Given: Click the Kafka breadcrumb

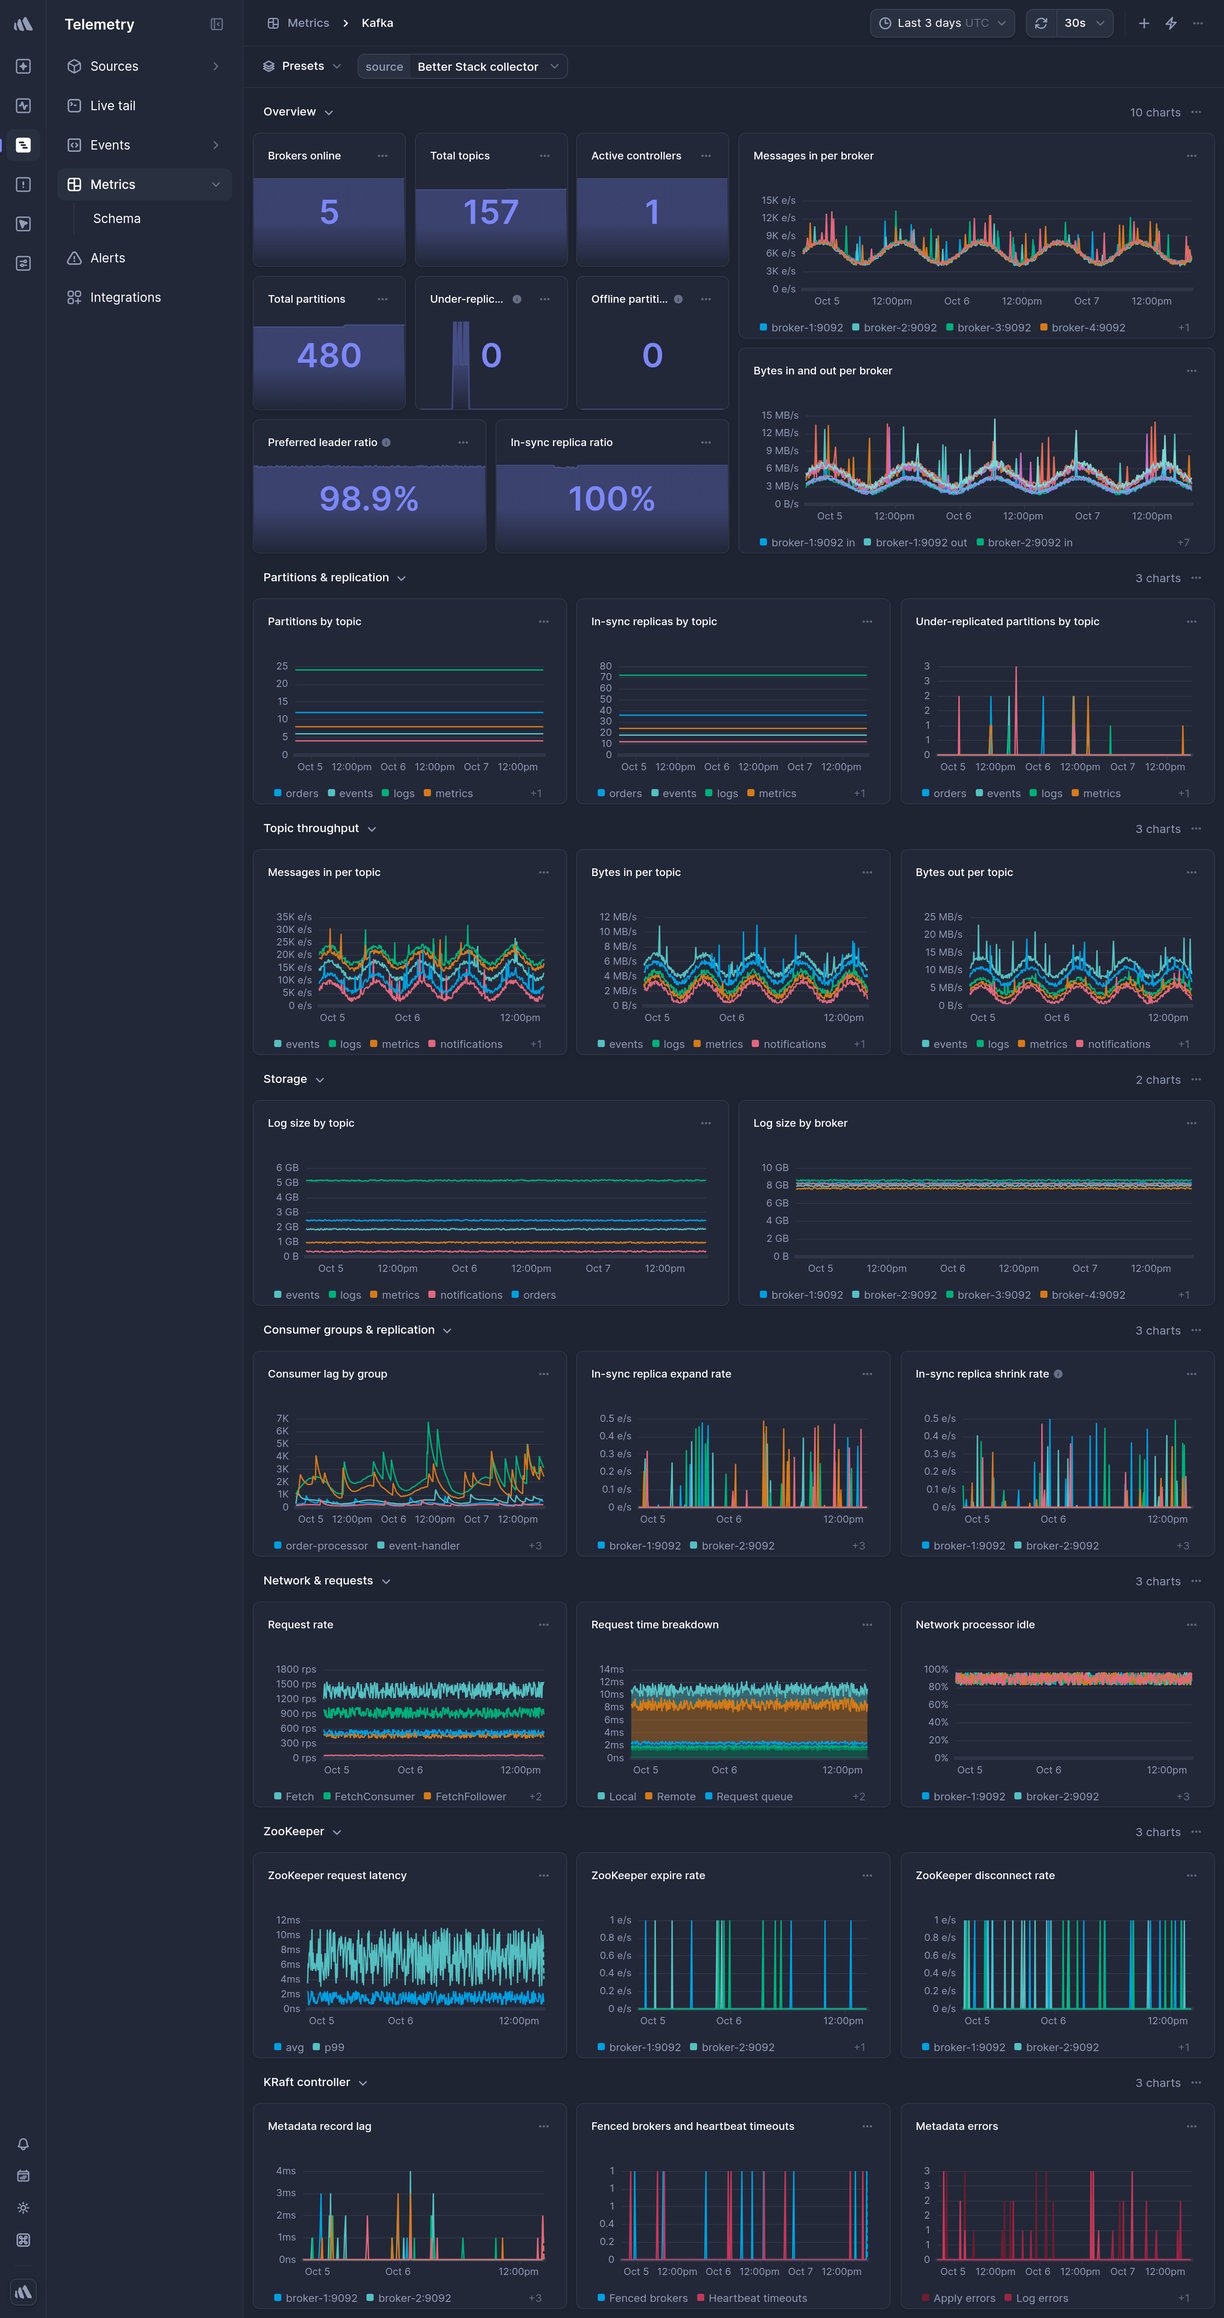Looking at the screenshot, I should pyautogui.click(x=377, y=23).
